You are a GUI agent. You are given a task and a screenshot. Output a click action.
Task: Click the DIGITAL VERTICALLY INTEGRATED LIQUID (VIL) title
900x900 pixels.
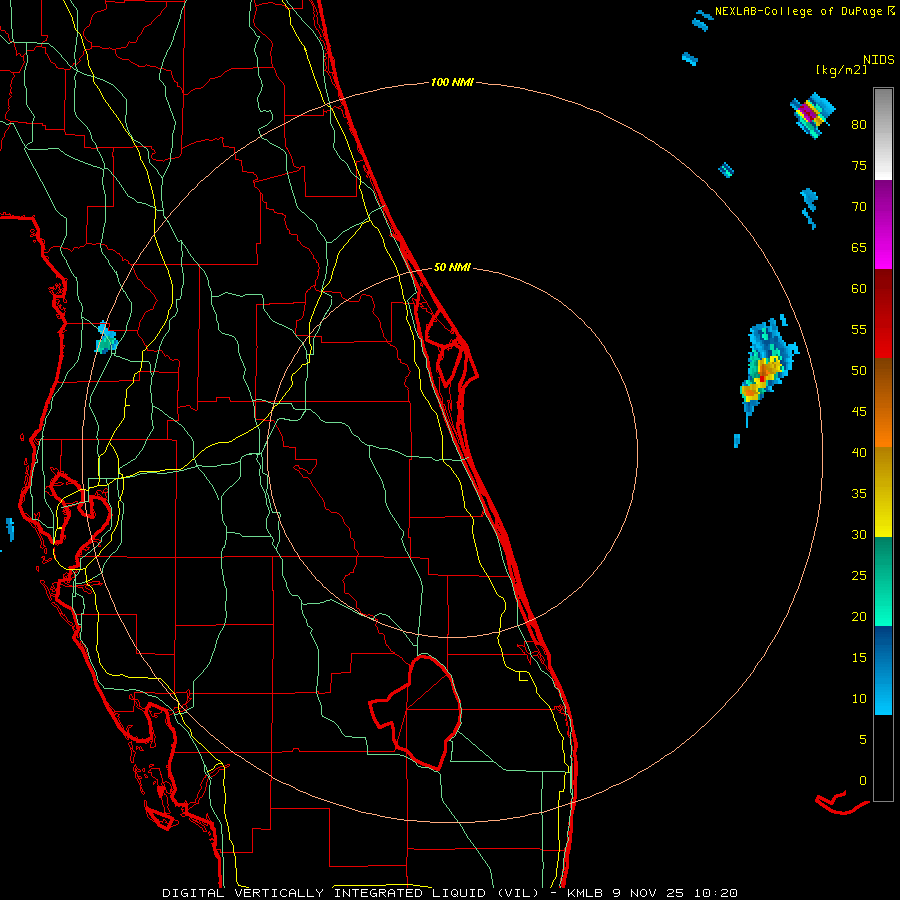(351, 893)
